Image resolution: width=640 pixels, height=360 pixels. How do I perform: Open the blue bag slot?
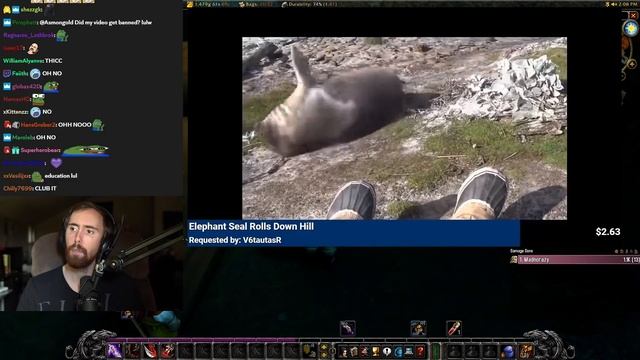508,351
